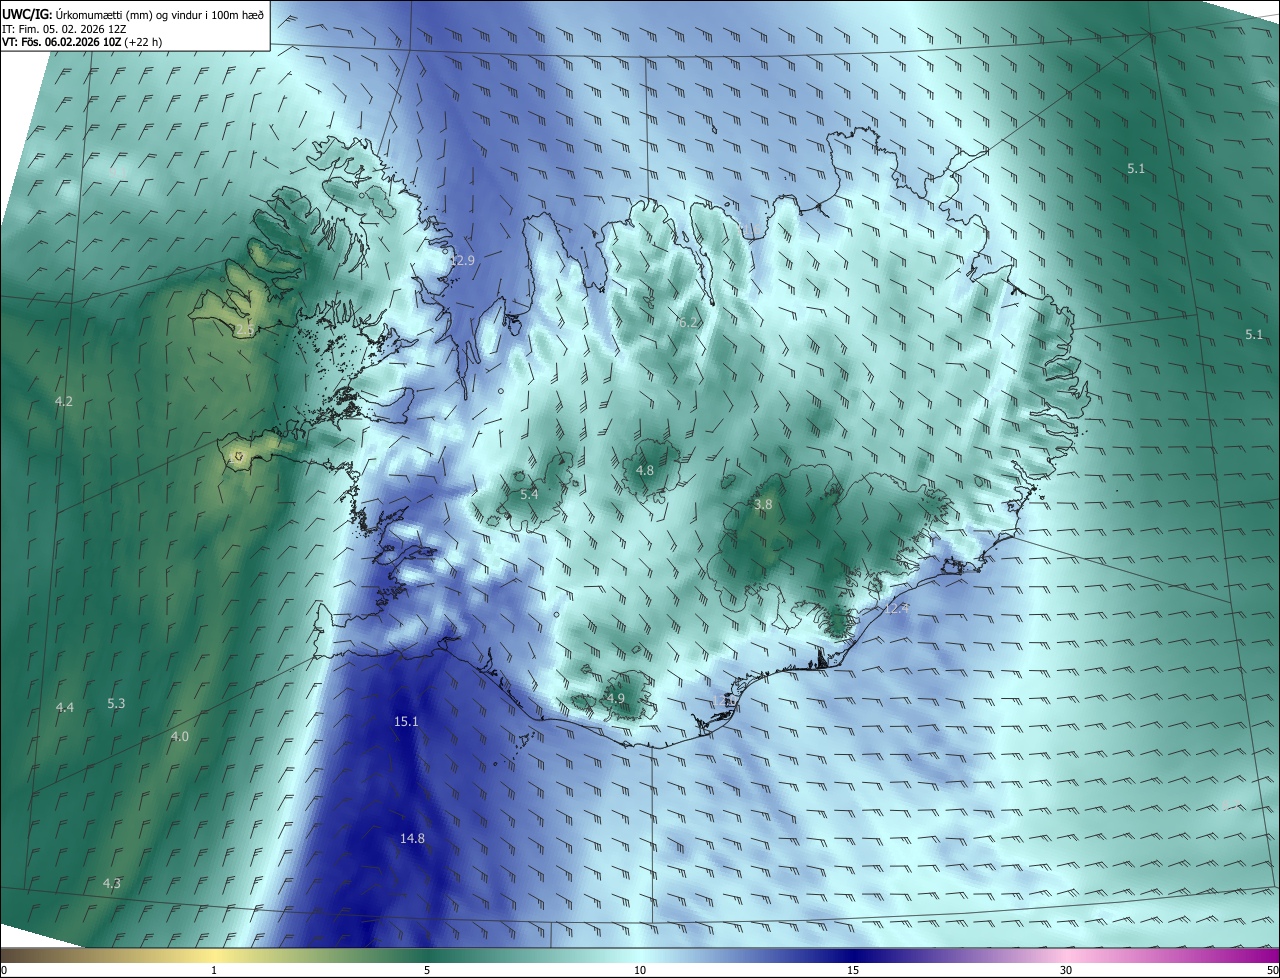Click the 15.1 value label on the map
Image resolution: width=1280 pixels, height=978 pixels.
(x=406, y=721)
